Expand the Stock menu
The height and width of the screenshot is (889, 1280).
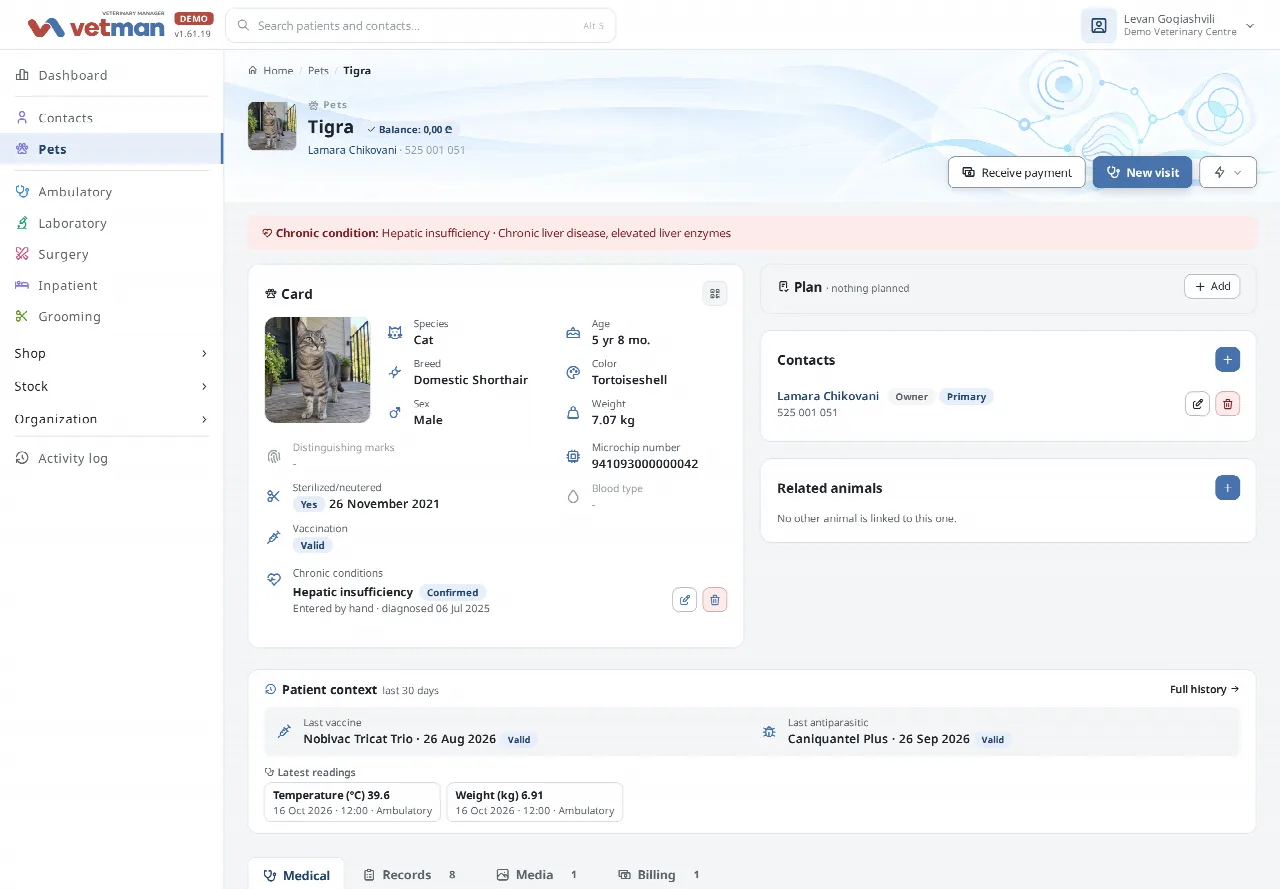coord(111,386)
